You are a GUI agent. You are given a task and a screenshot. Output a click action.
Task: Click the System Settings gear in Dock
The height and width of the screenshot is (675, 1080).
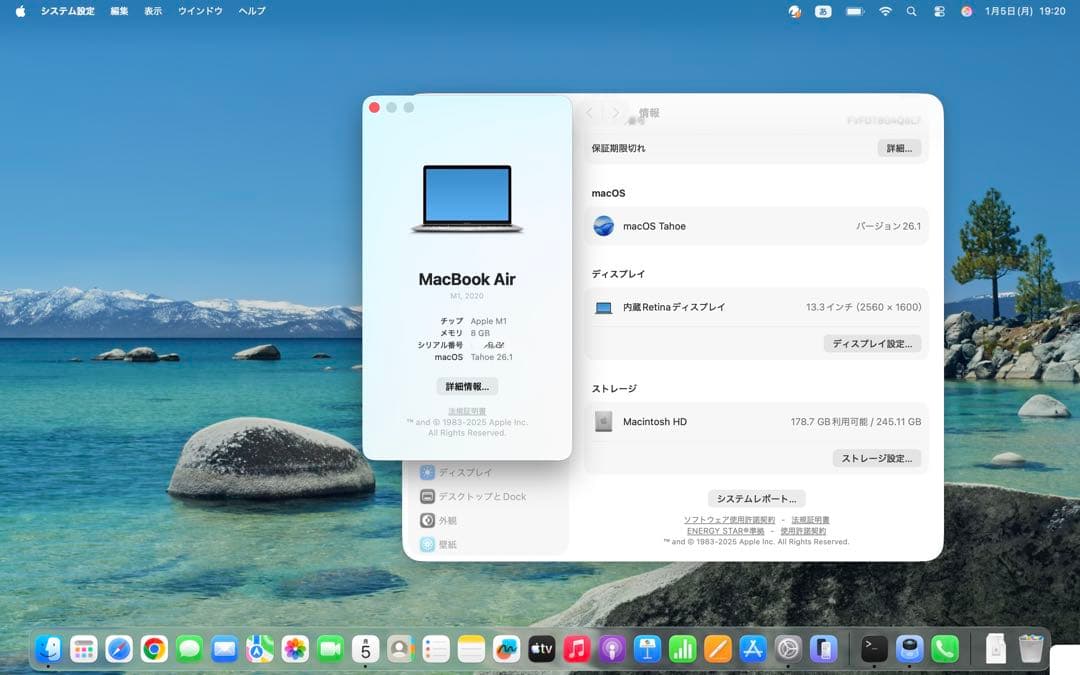tap(788, 649)
